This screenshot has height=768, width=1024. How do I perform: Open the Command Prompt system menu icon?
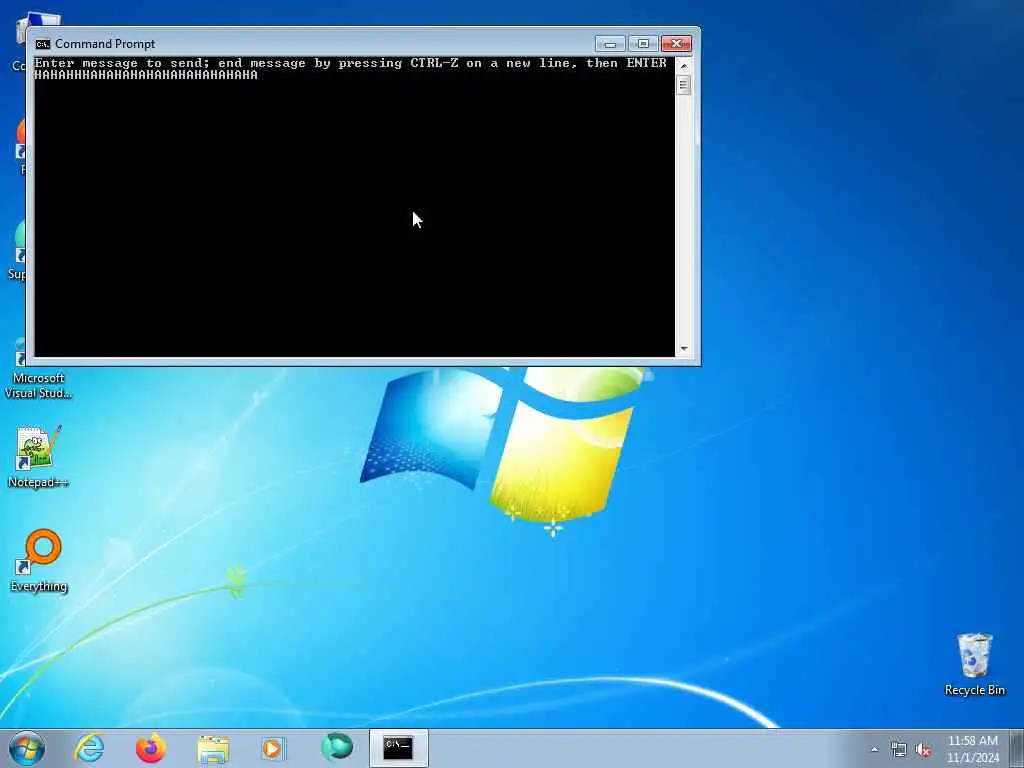coord(43,44)
